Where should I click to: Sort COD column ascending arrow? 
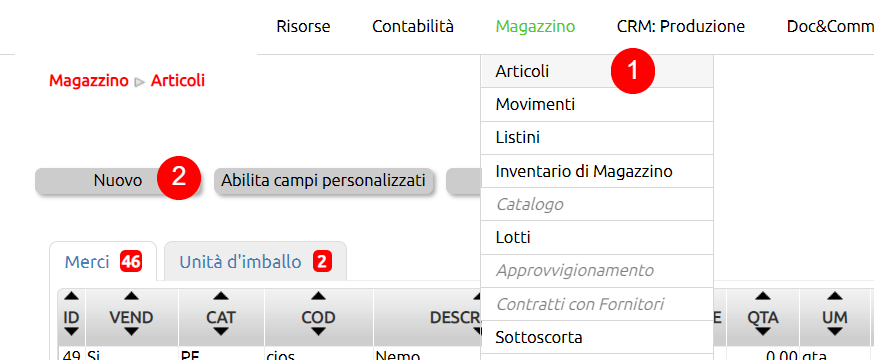click(318, 296)
